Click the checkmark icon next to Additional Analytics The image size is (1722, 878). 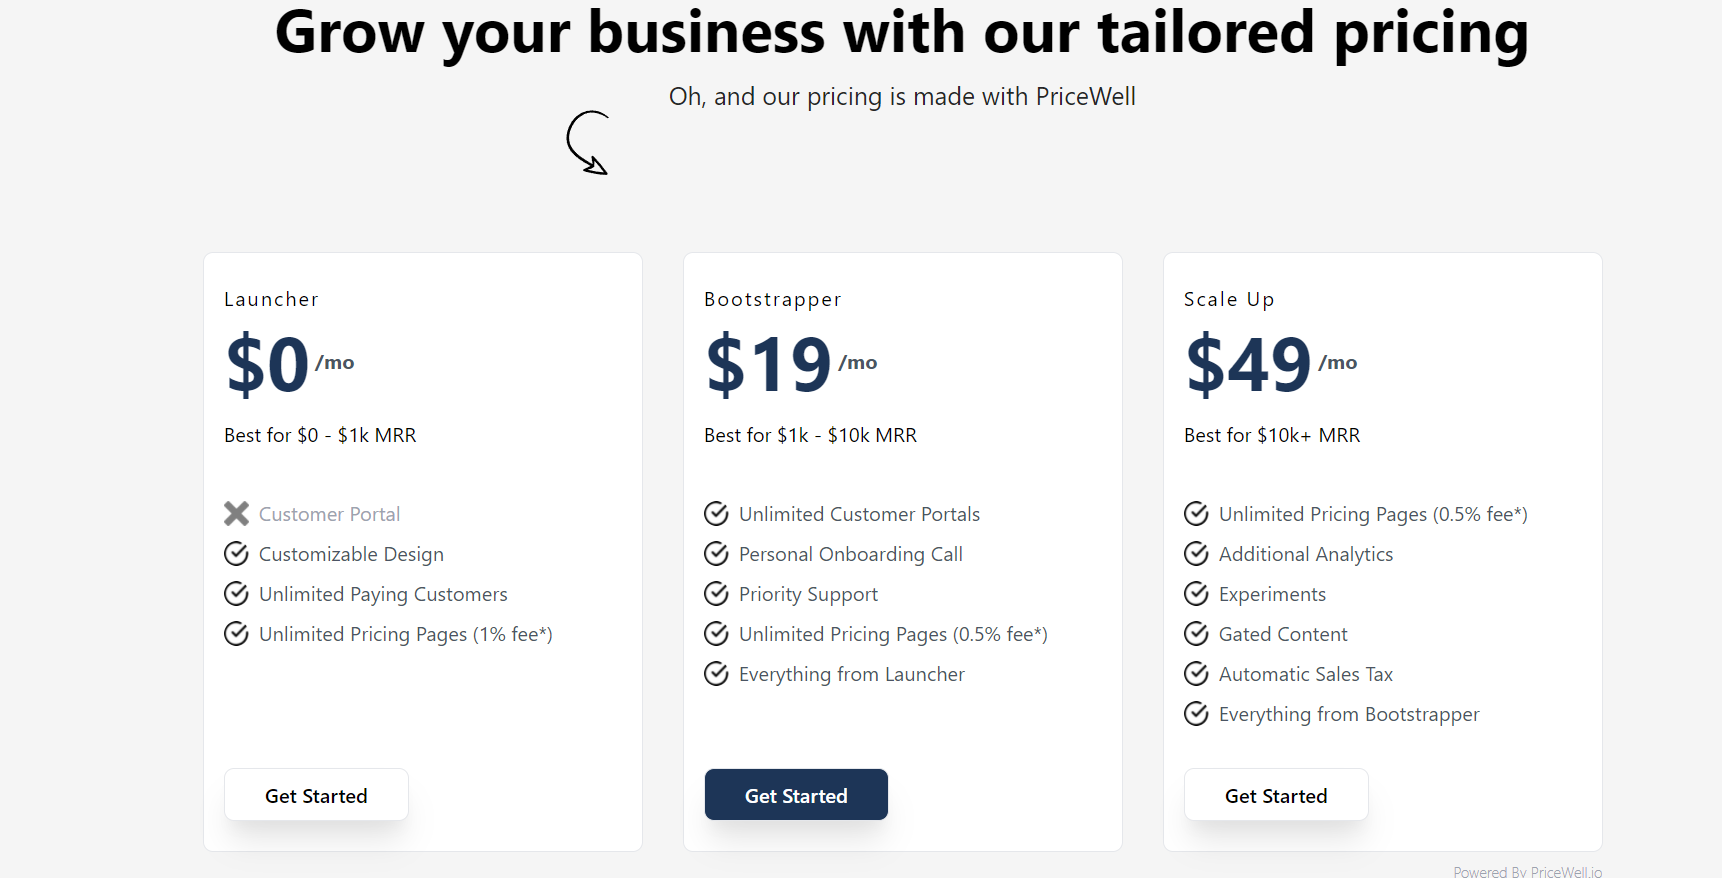tap(1196, 554)
